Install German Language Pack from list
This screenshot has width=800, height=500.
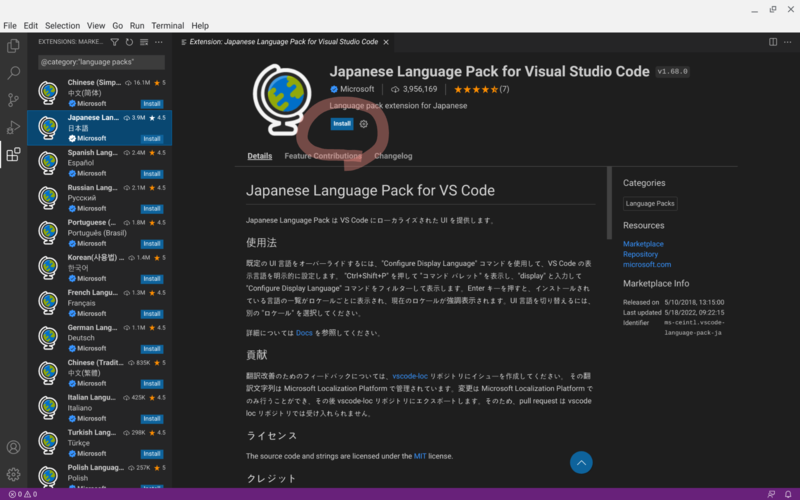pos(152,349)
